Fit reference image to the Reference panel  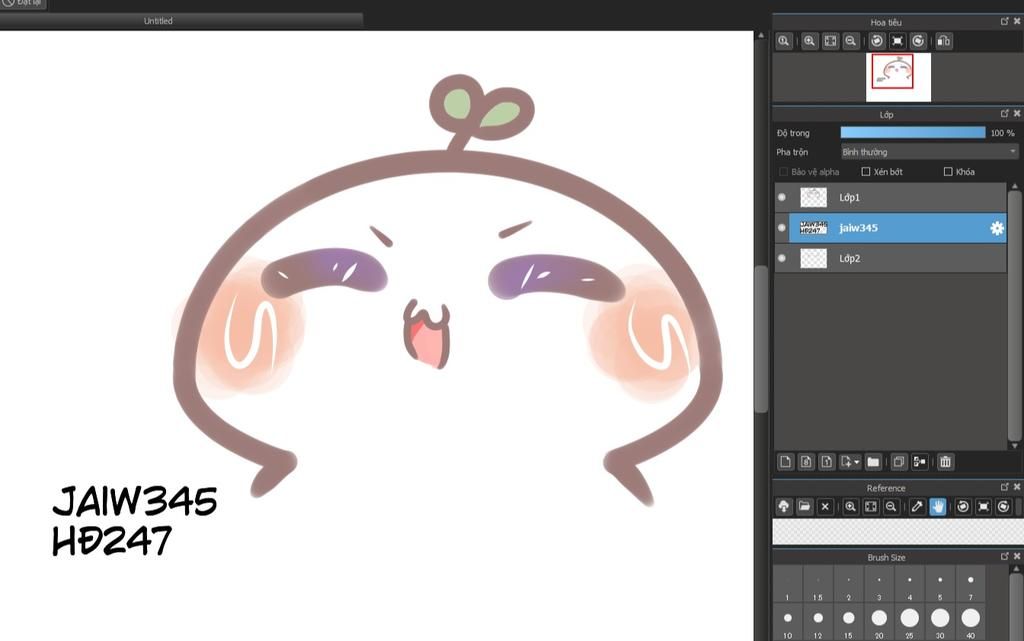point(871,507)
